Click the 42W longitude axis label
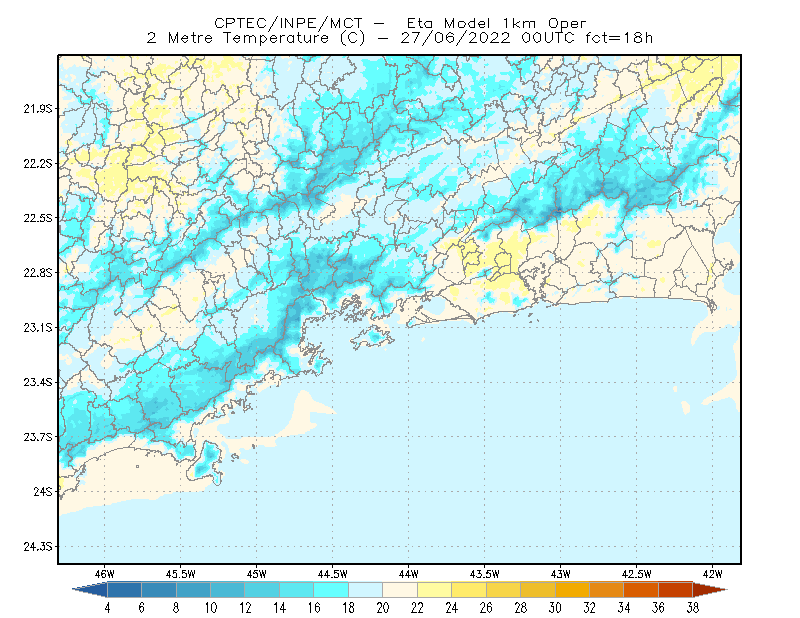Viewport: 800px width, 618px height. pos(712,574)
